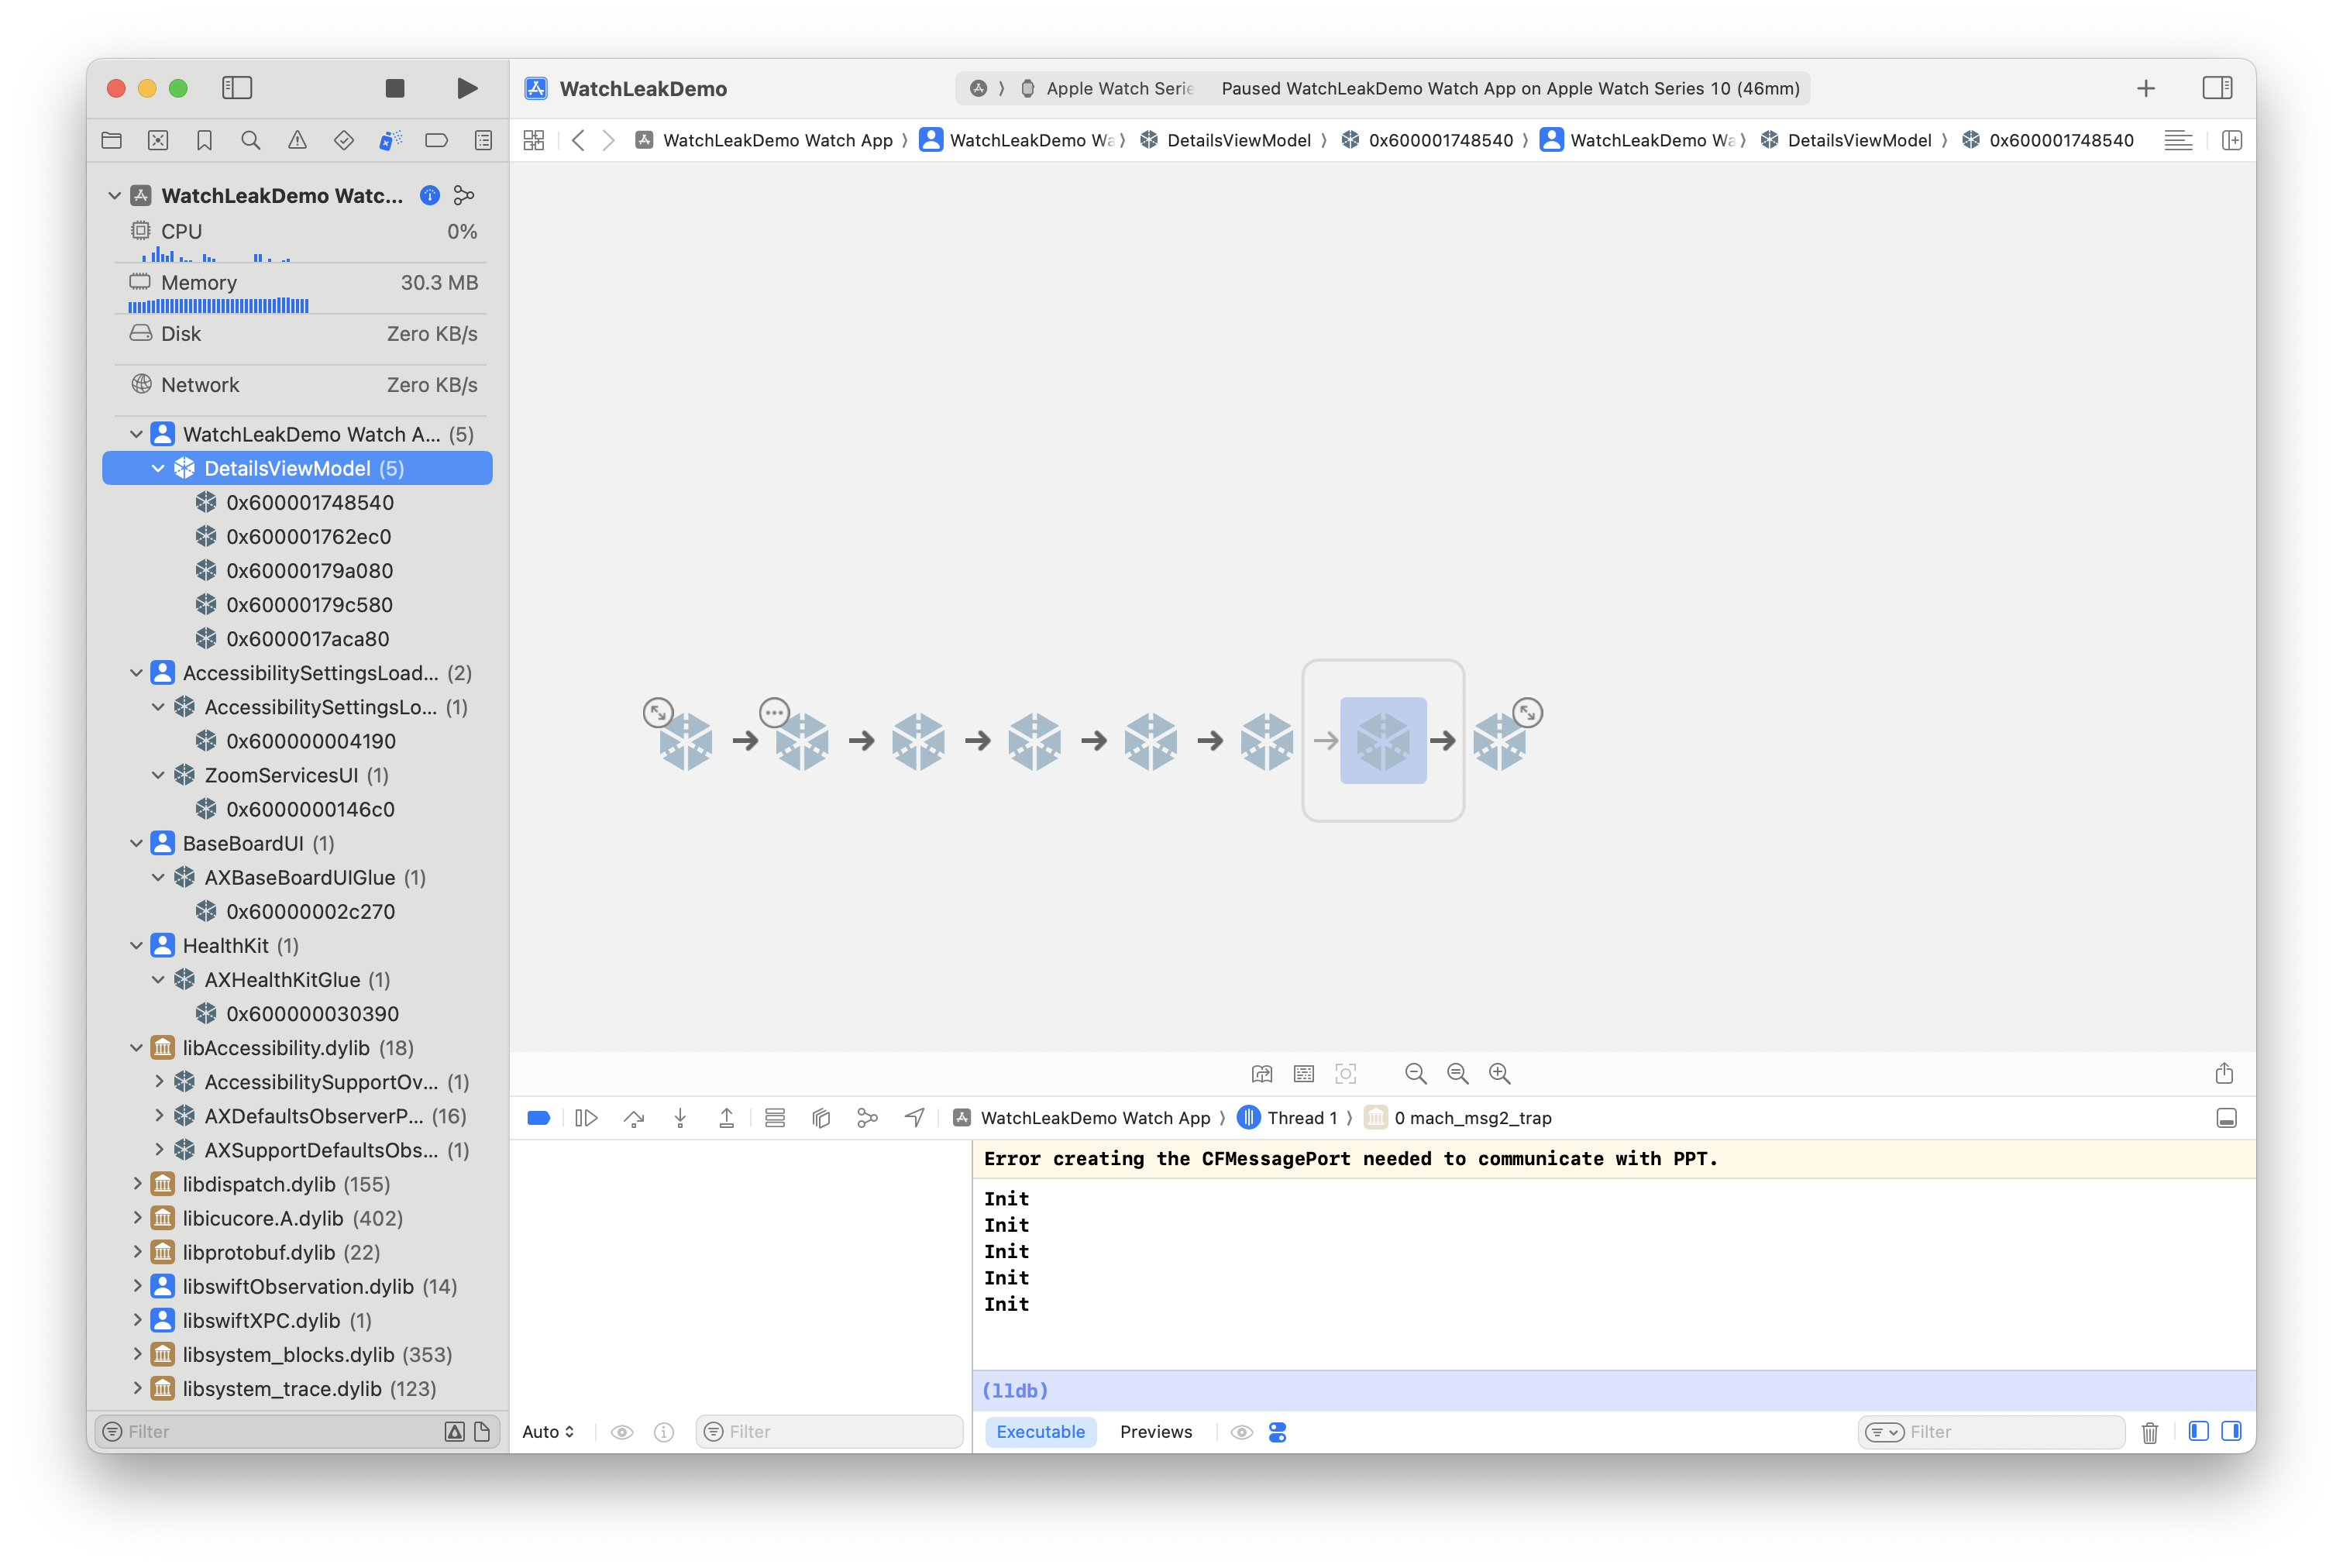Toggle the variables view pane button

click(2198, 1431)
